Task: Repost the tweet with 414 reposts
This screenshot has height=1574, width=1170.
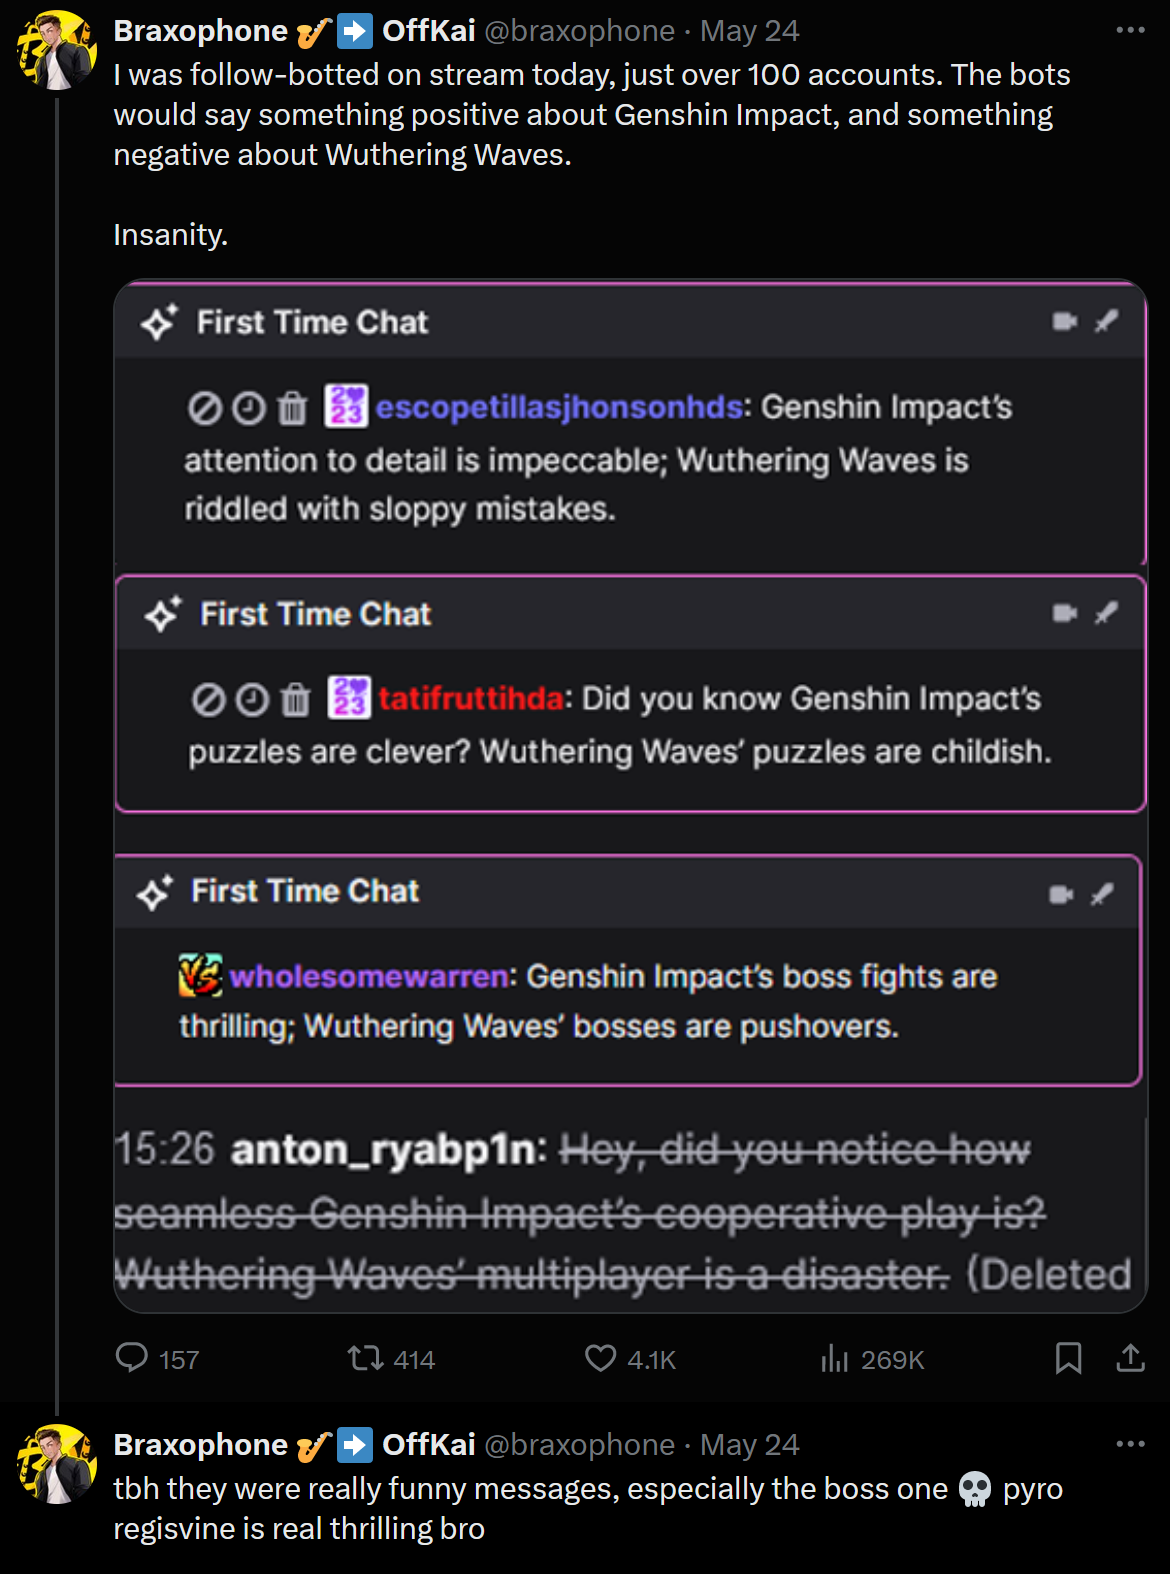Action: (365, 1358)
